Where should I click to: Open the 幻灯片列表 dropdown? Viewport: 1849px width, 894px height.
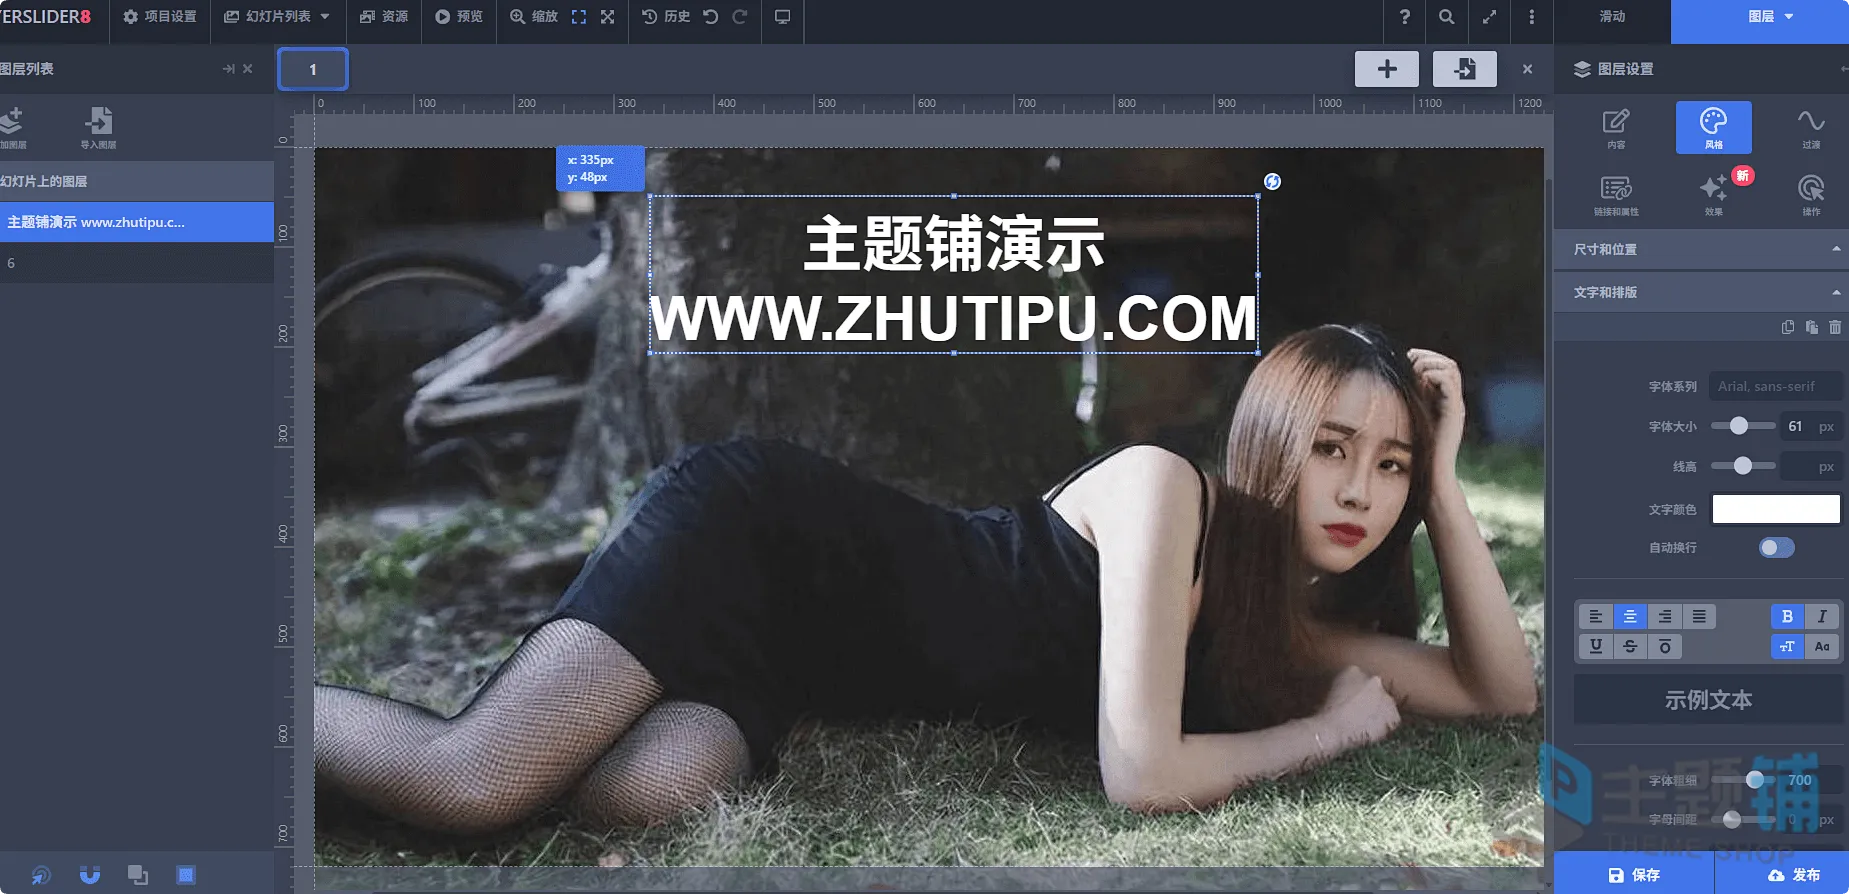pyautogui.click(x=277, y=17)
